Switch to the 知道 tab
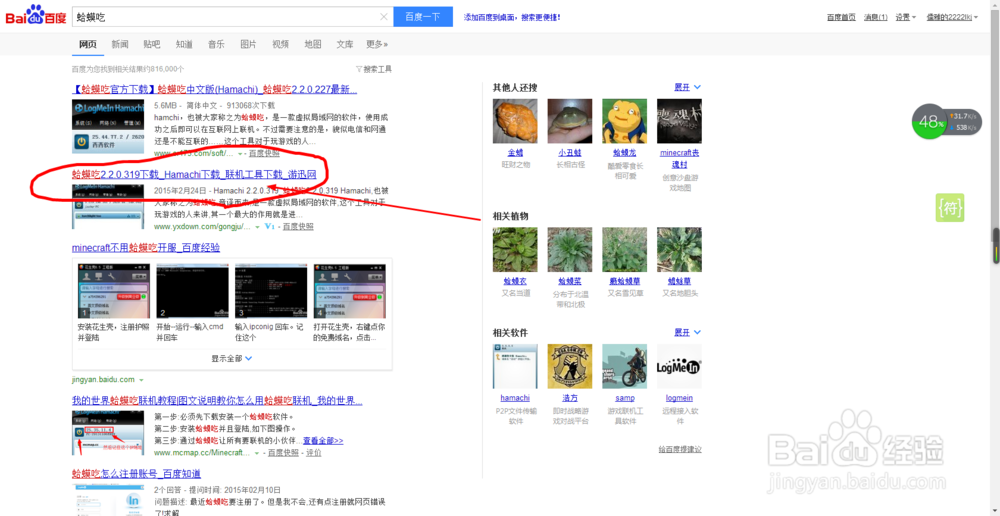This screenshot has height=516, width=1000. tap(184, 45)
